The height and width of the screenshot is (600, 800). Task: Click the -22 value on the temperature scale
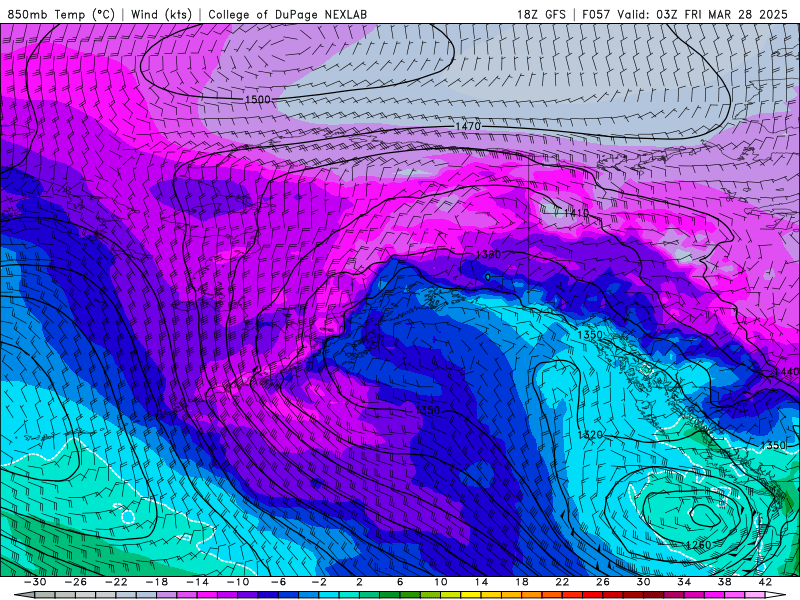[116, 582]
